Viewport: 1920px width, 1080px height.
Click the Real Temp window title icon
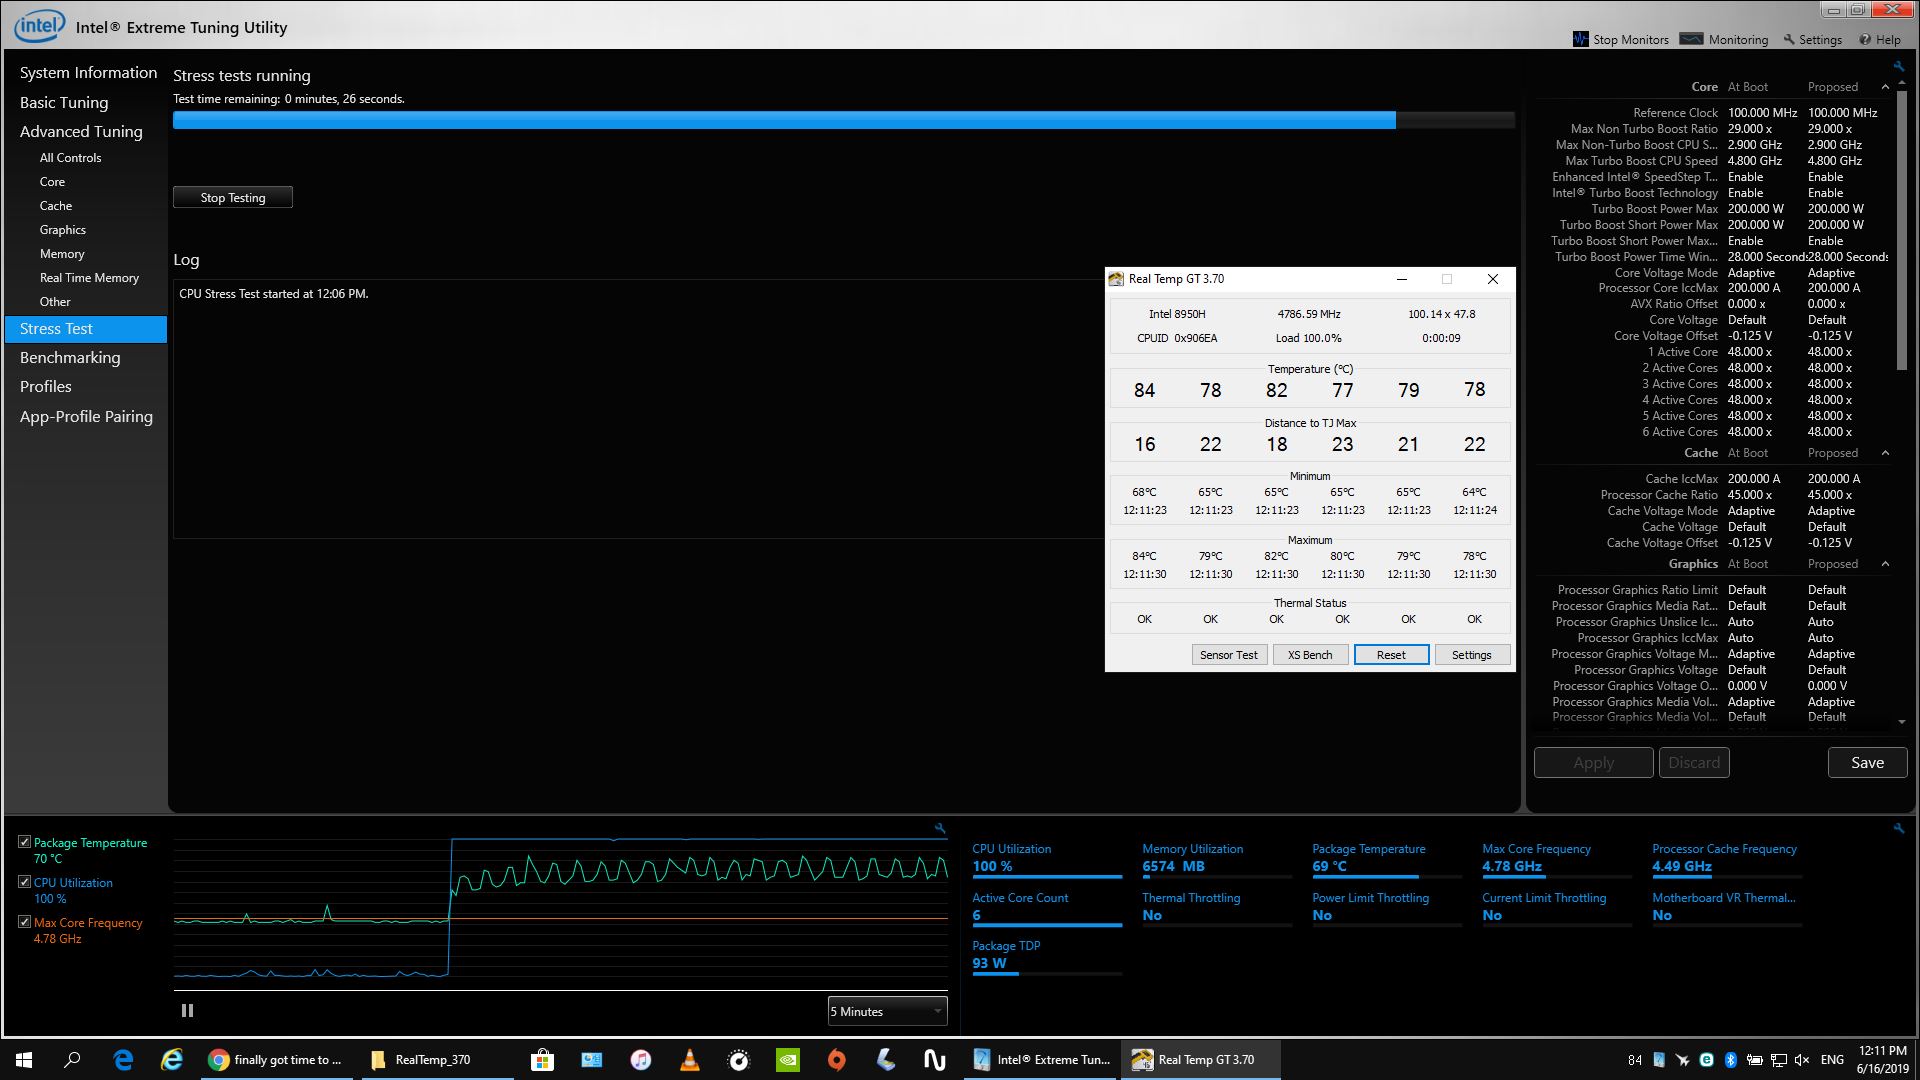pos(1116,279)
